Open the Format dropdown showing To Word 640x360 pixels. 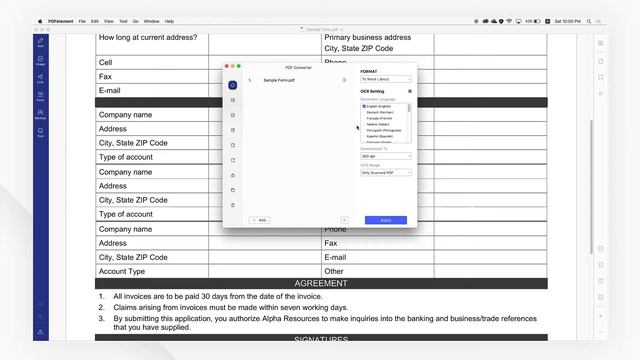[386, 79]
